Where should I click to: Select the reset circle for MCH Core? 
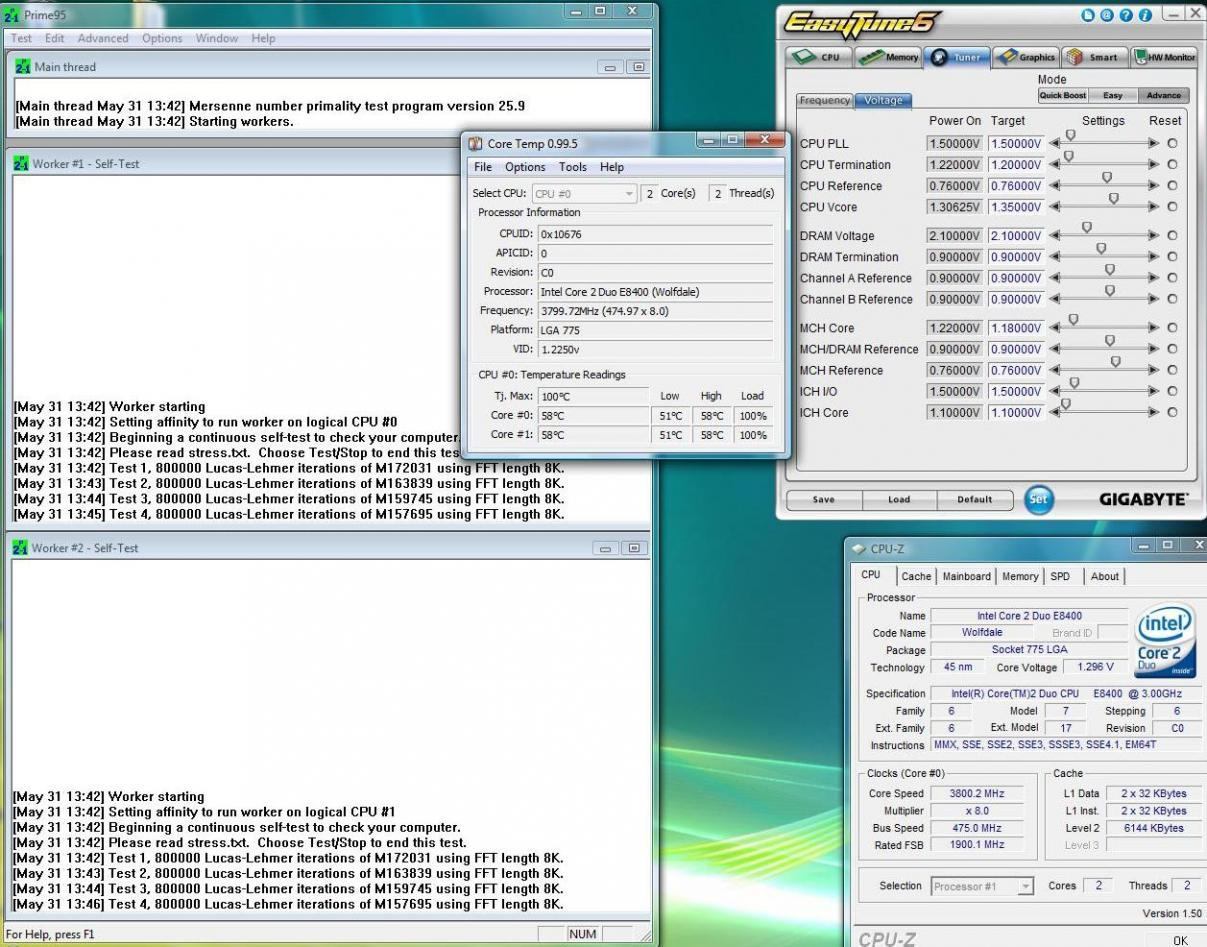[1172, 328]
